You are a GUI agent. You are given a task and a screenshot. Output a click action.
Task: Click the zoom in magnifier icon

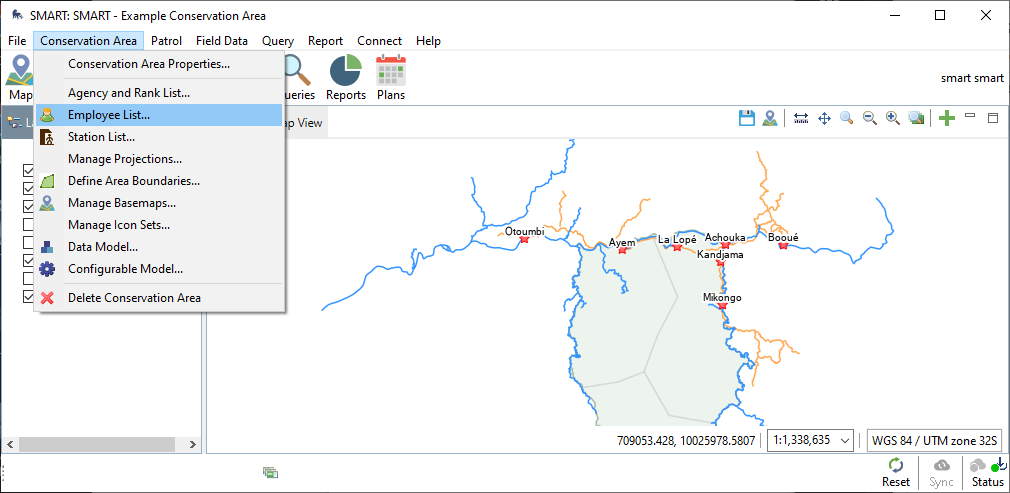pos(893,118)
